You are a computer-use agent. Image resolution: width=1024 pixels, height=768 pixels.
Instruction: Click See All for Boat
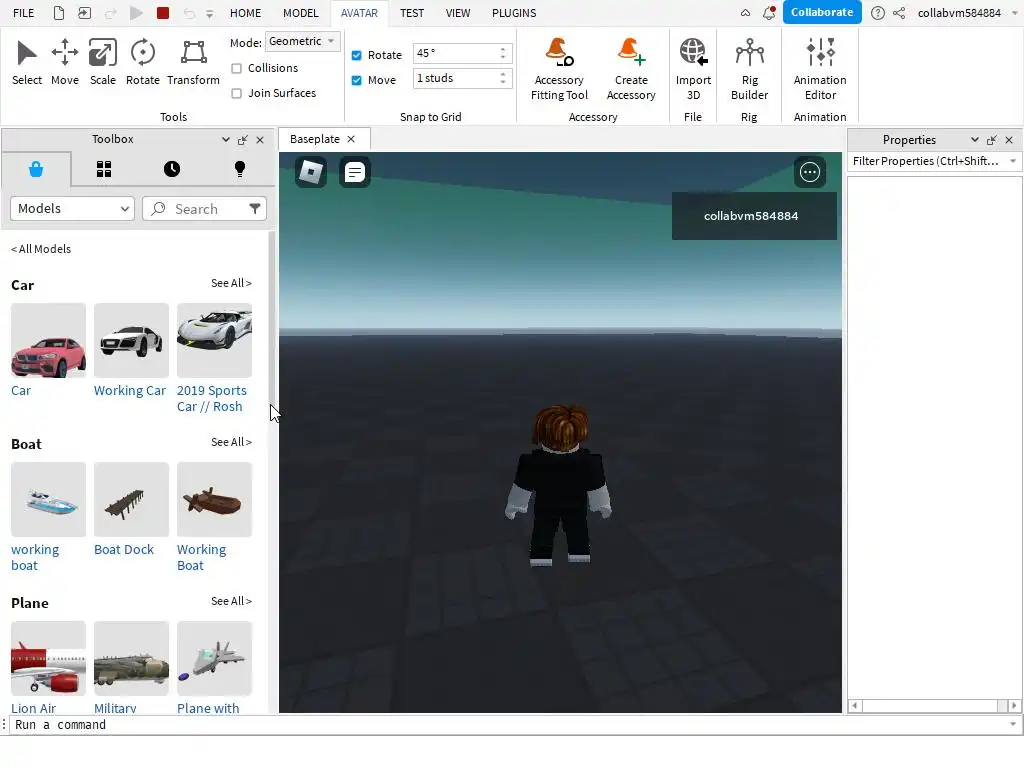point(231,442)
